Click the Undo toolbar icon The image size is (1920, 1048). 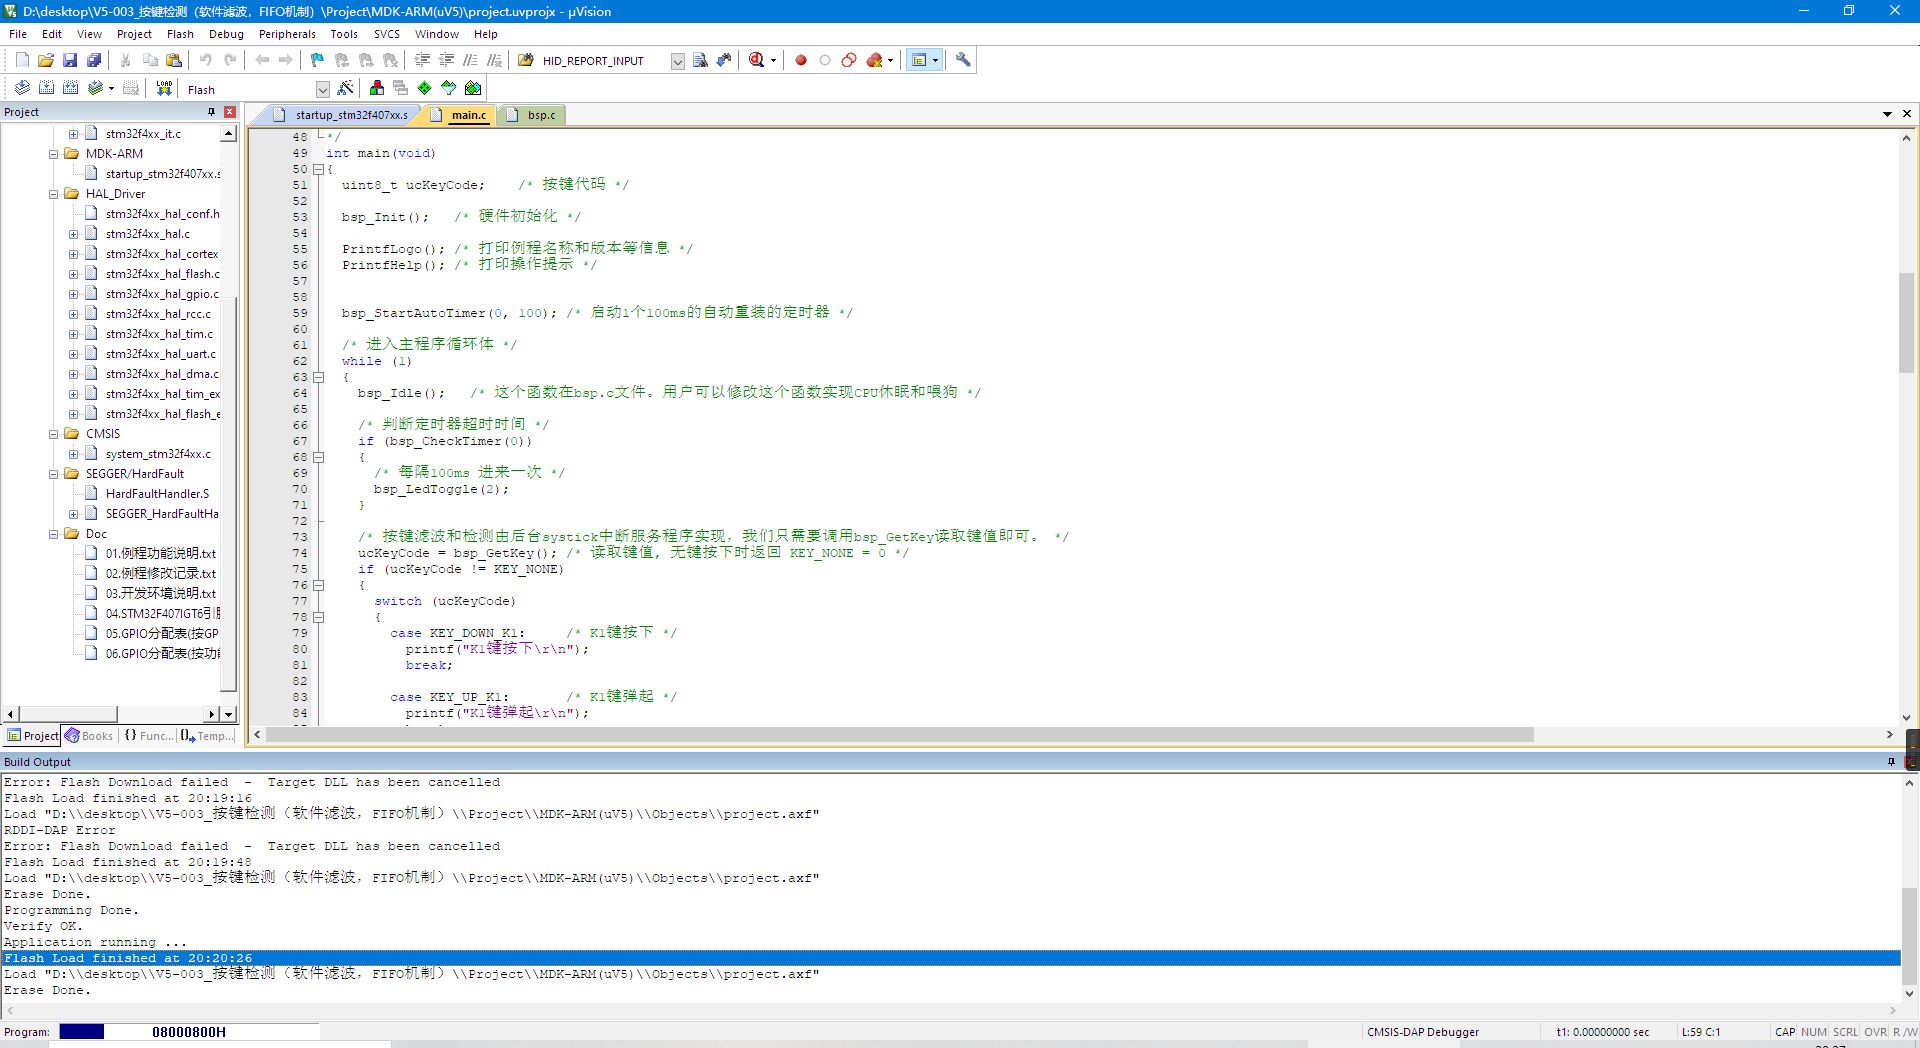206,60
